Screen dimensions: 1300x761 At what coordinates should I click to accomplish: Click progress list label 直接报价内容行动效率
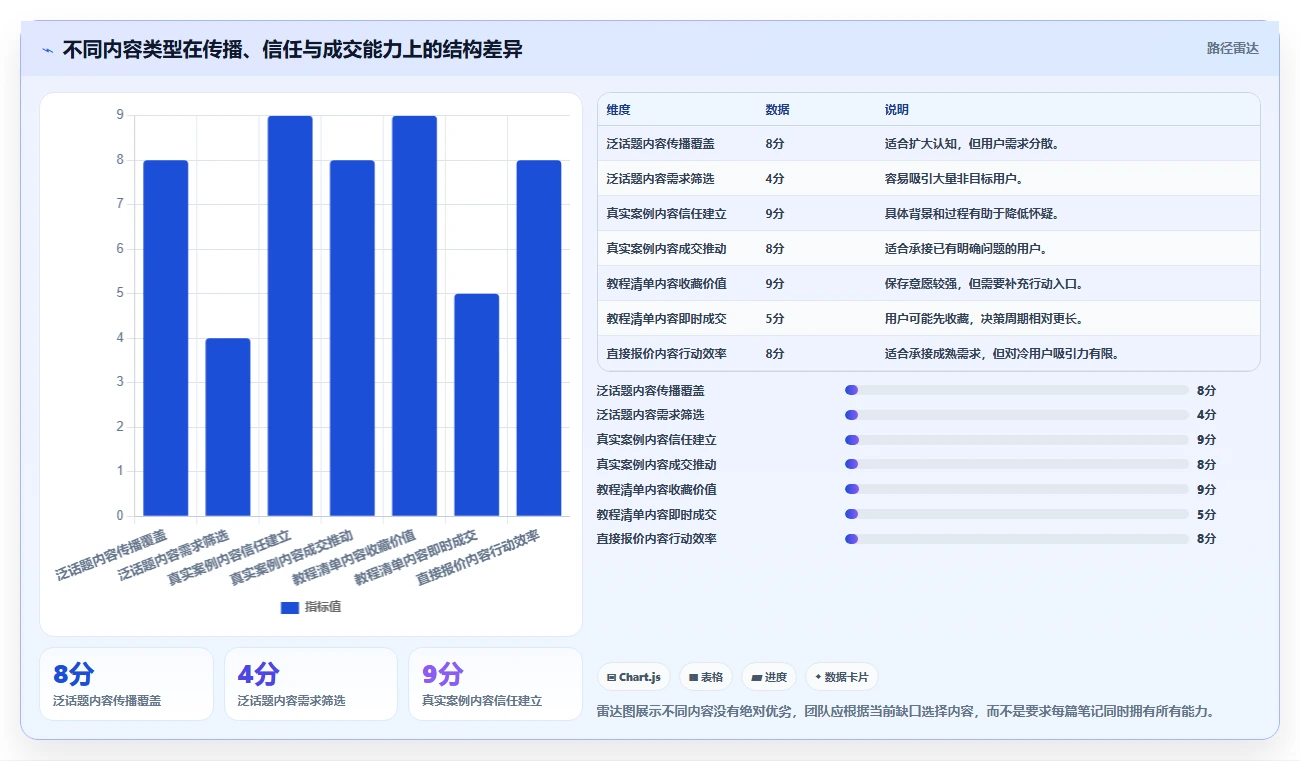[x=657, y=539]
